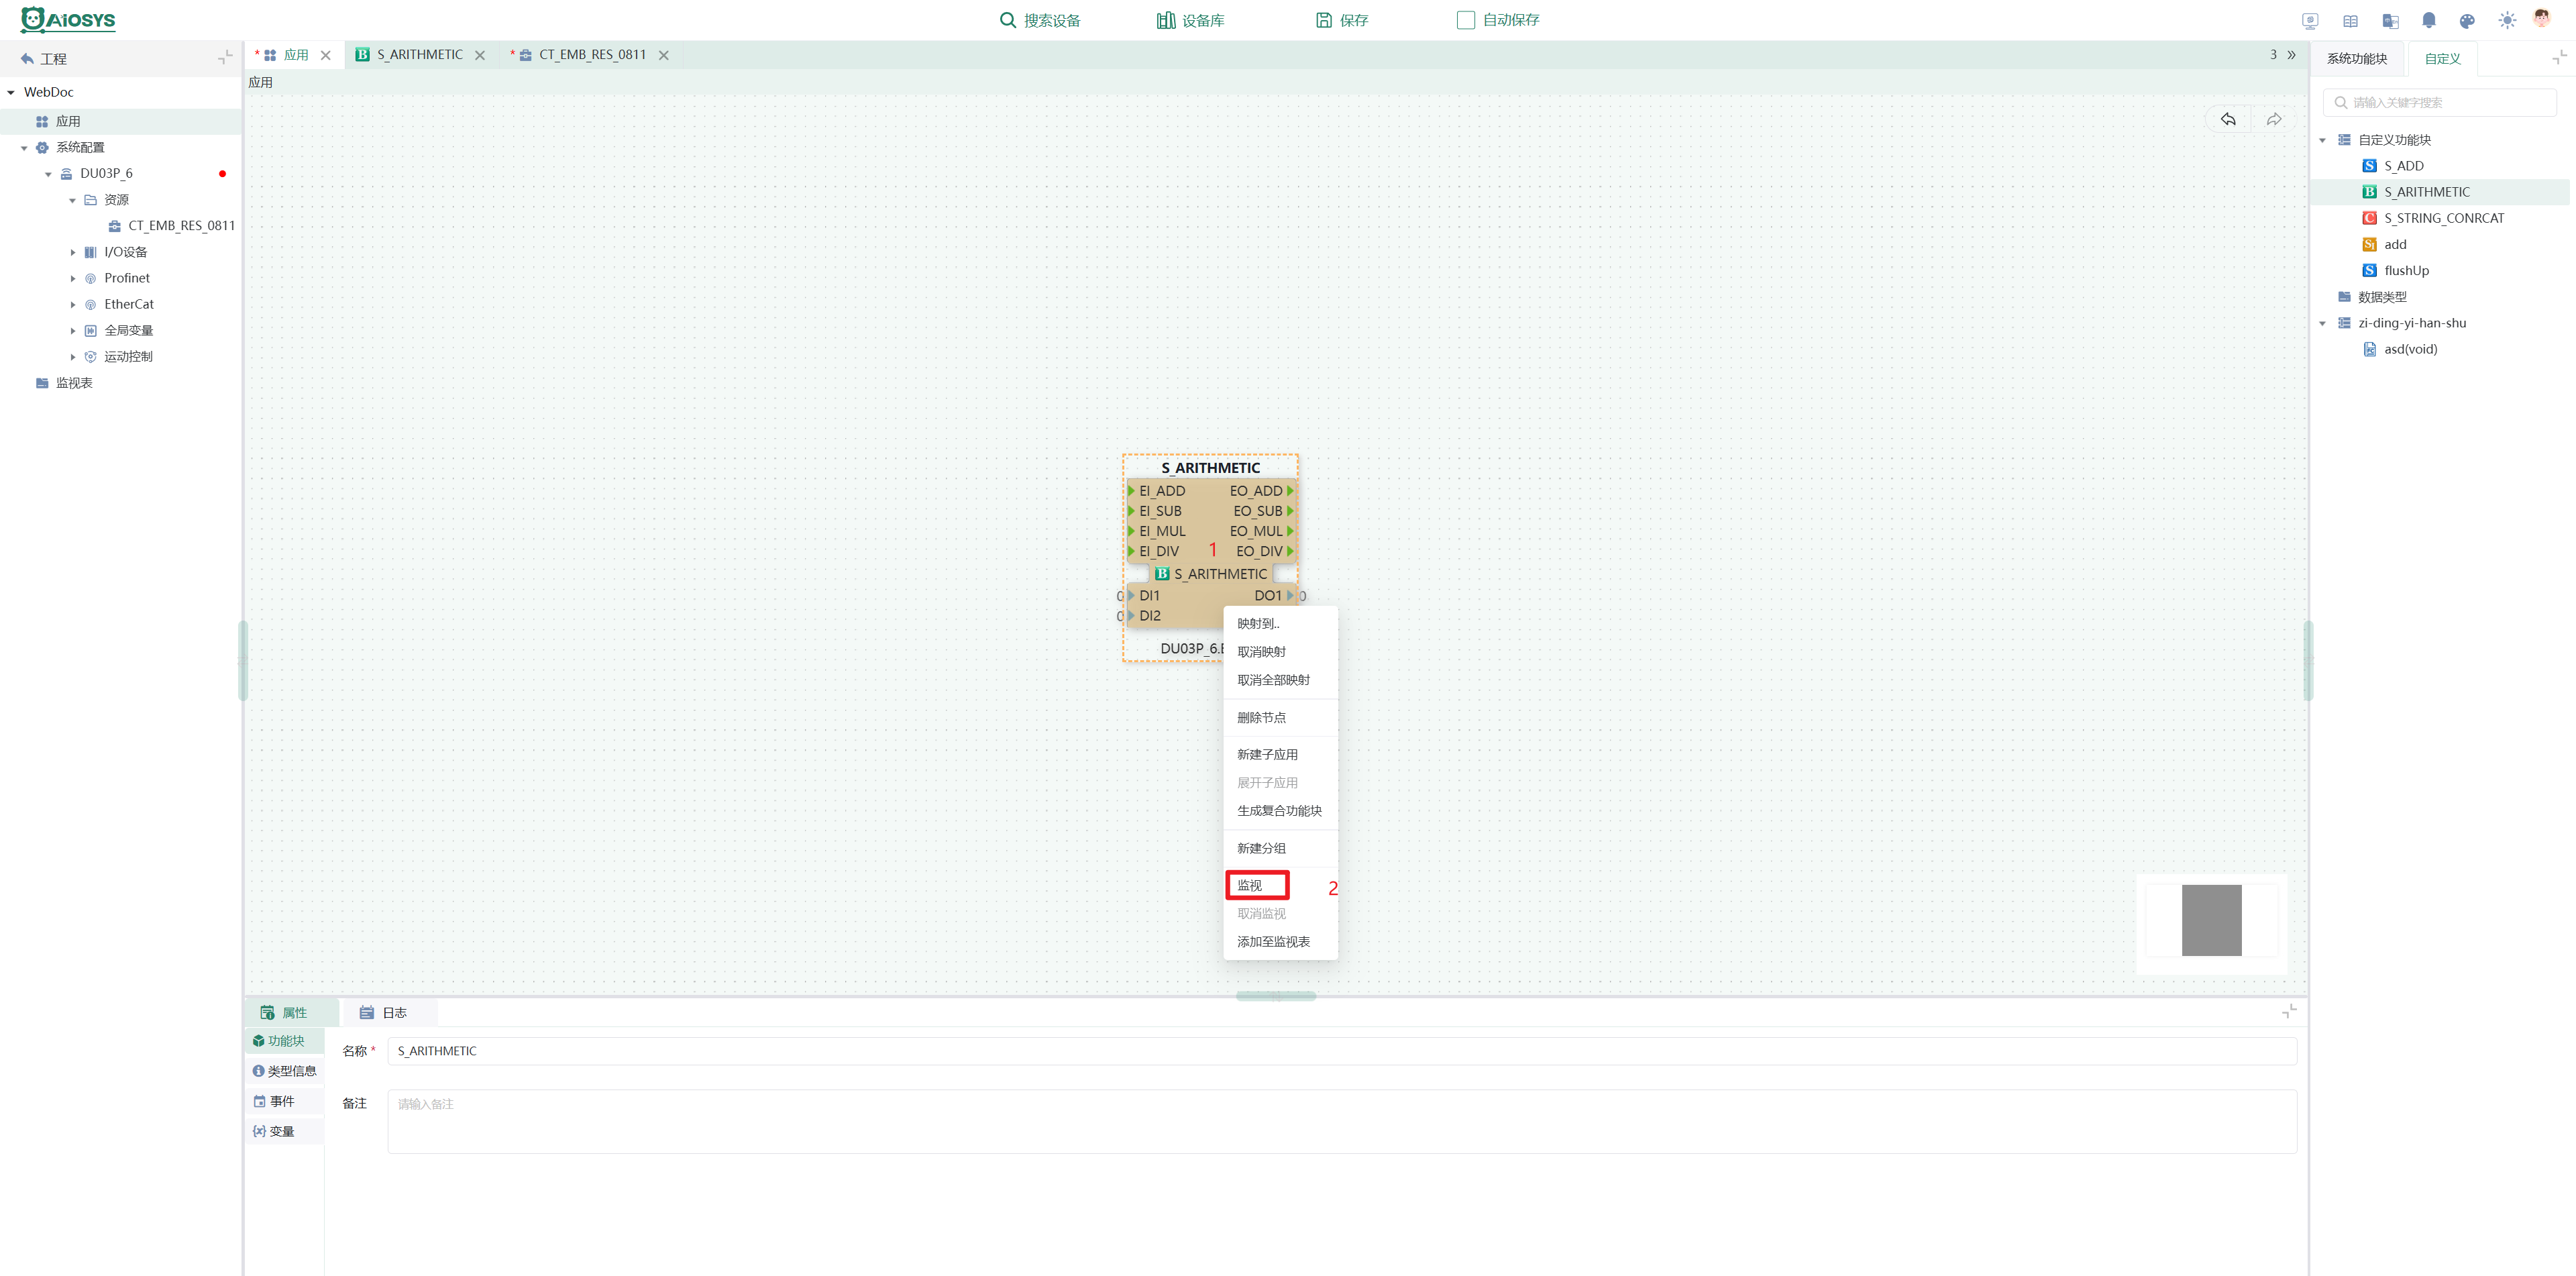The width and height of the screenshot is (2576, 1276).
Task: Choose 映射到.. from context menu
Action: coord(1280,623)
